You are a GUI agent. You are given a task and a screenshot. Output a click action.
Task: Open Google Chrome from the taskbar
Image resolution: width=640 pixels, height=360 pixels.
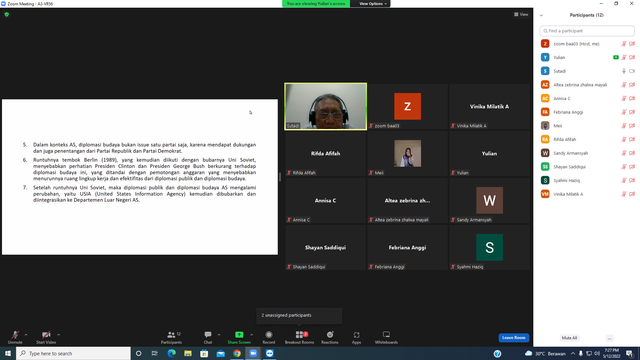[237, 353]
